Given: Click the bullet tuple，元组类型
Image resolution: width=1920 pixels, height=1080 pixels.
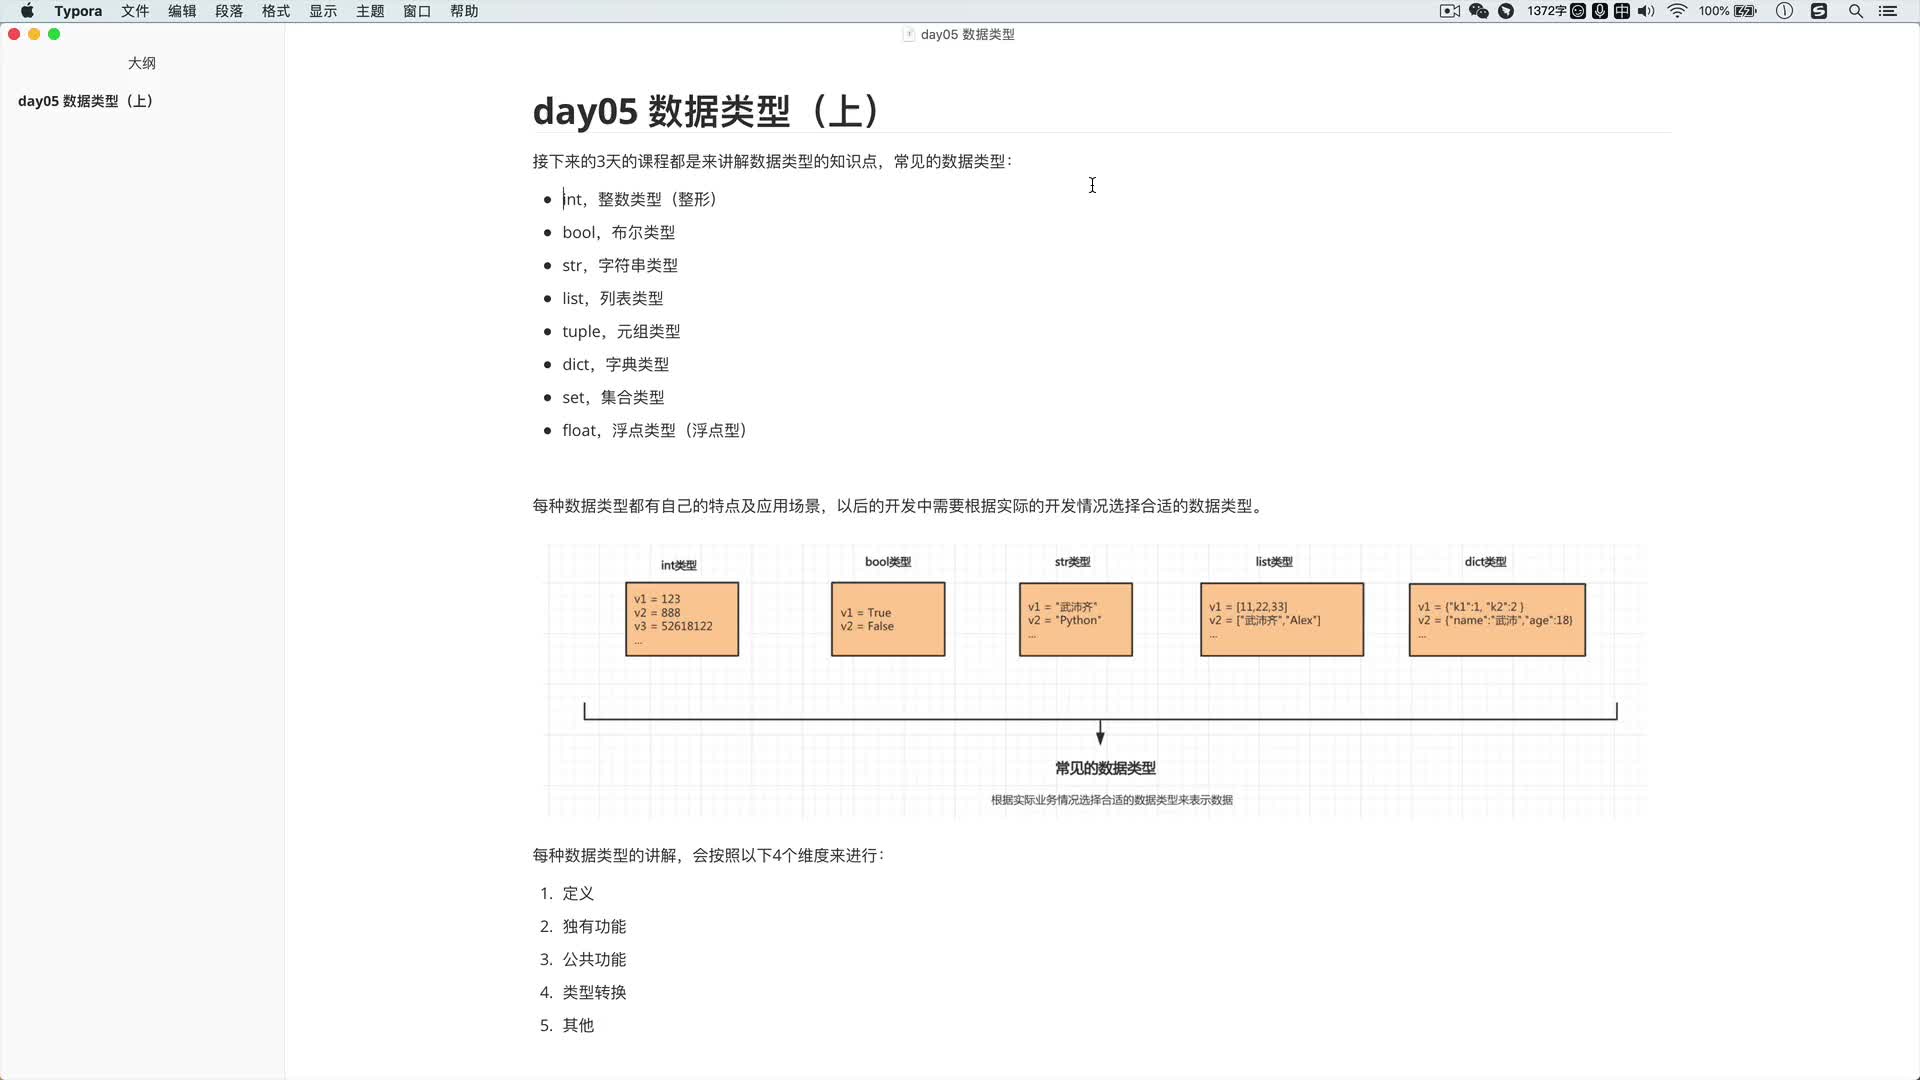Looking at the screenshot, I should click(x=621, y=331).
